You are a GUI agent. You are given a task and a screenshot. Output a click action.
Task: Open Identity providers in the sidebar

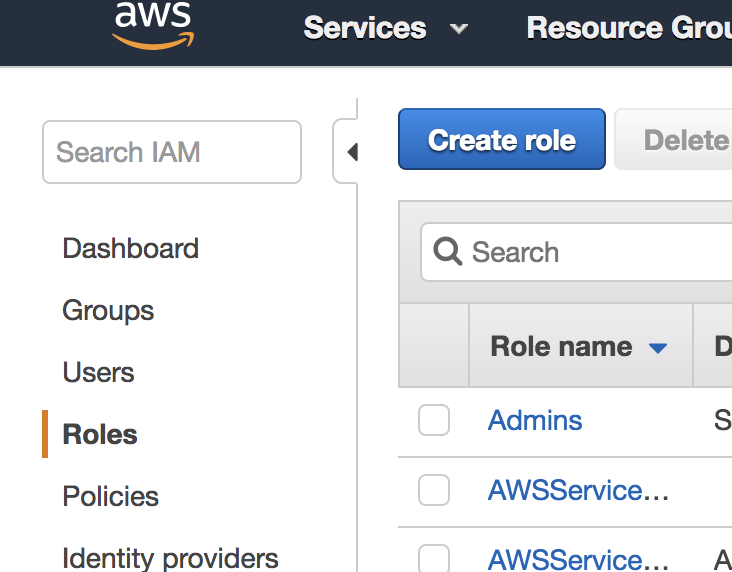pos(170,557)
